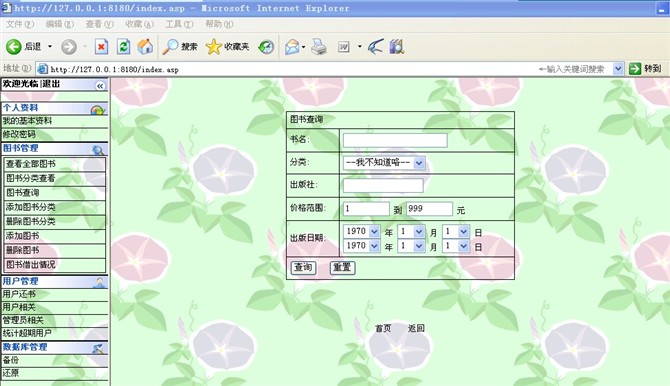
Task: Open 我的基本资料 in sidebar
Action: (27, 121)
